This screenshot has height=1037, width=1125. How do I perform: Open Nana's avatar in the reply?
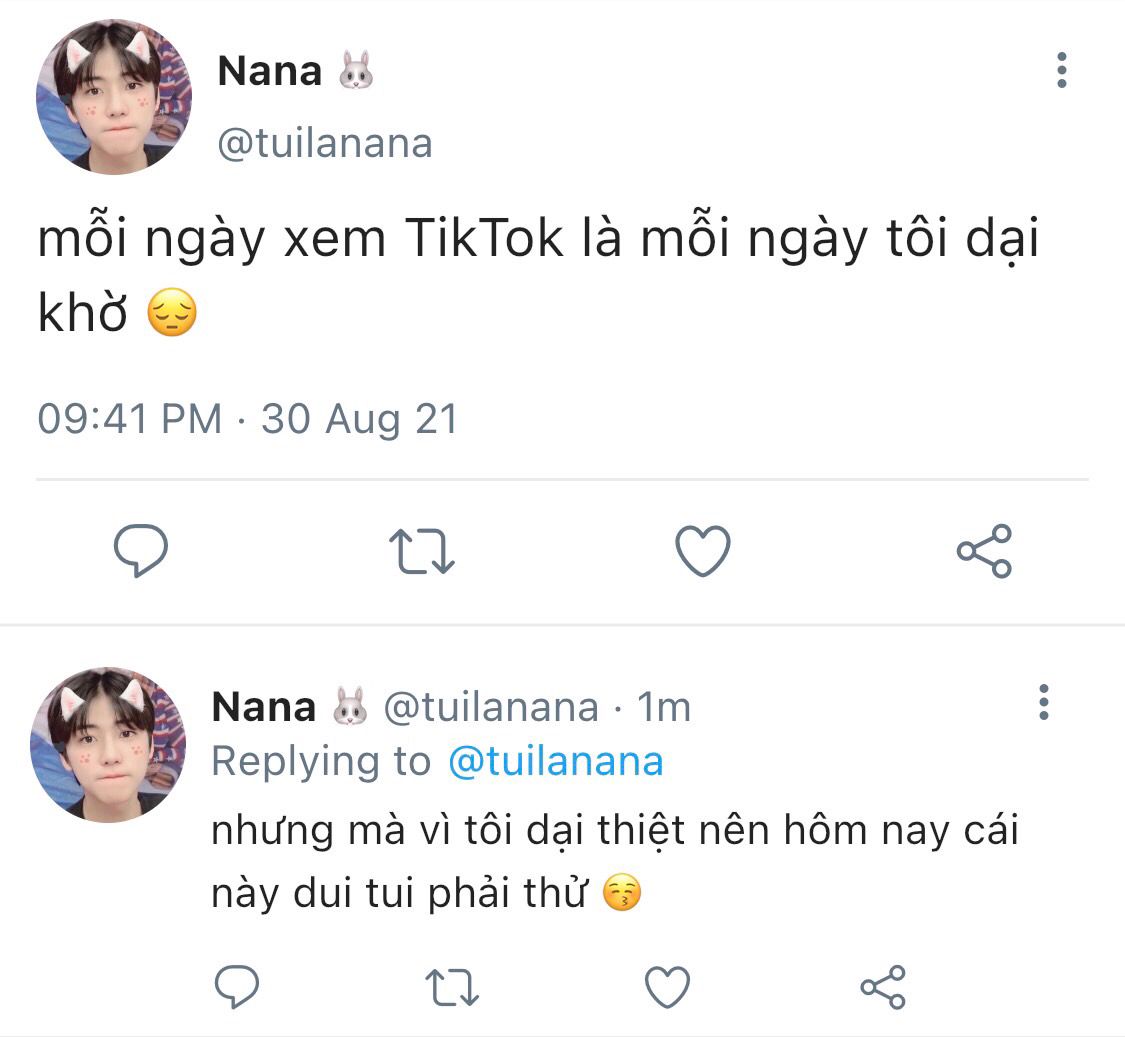[x=108, y=744]
